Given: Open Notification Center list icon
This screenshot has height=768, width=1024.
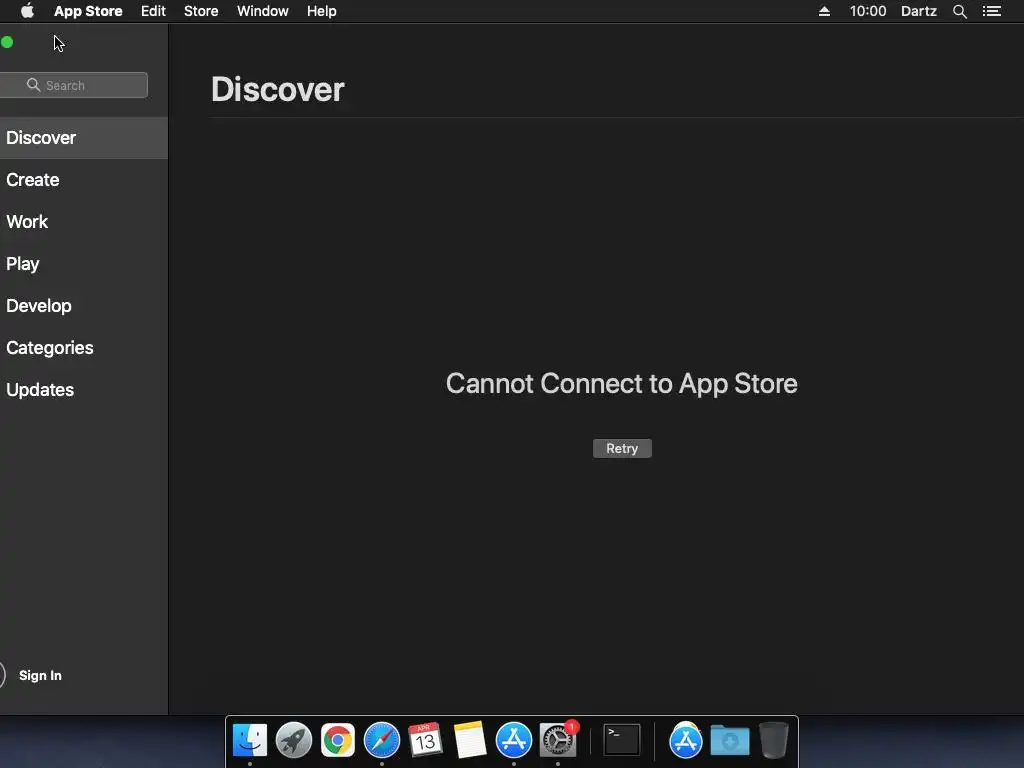Looking at the screenshot, I should pos(992,11).
